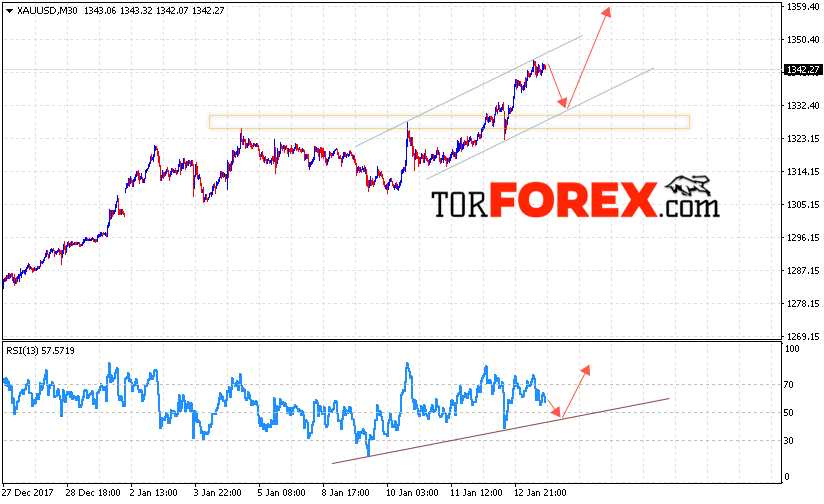This screenshot has height=504, width=824.
Task: Click the 12 Jan 21:00 time label
Action: coord(541,493)
